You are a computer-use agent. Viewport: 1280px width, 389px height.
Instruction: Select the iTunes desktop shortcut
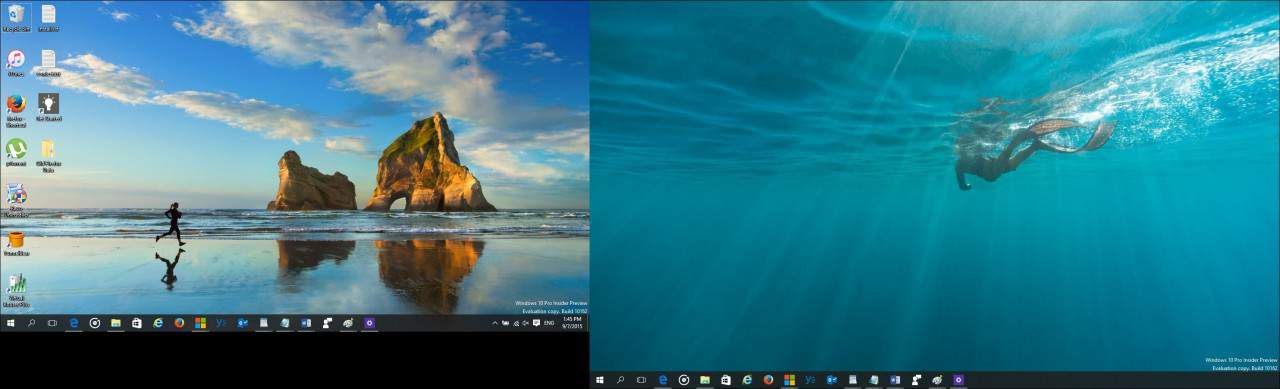coord(16,61)
